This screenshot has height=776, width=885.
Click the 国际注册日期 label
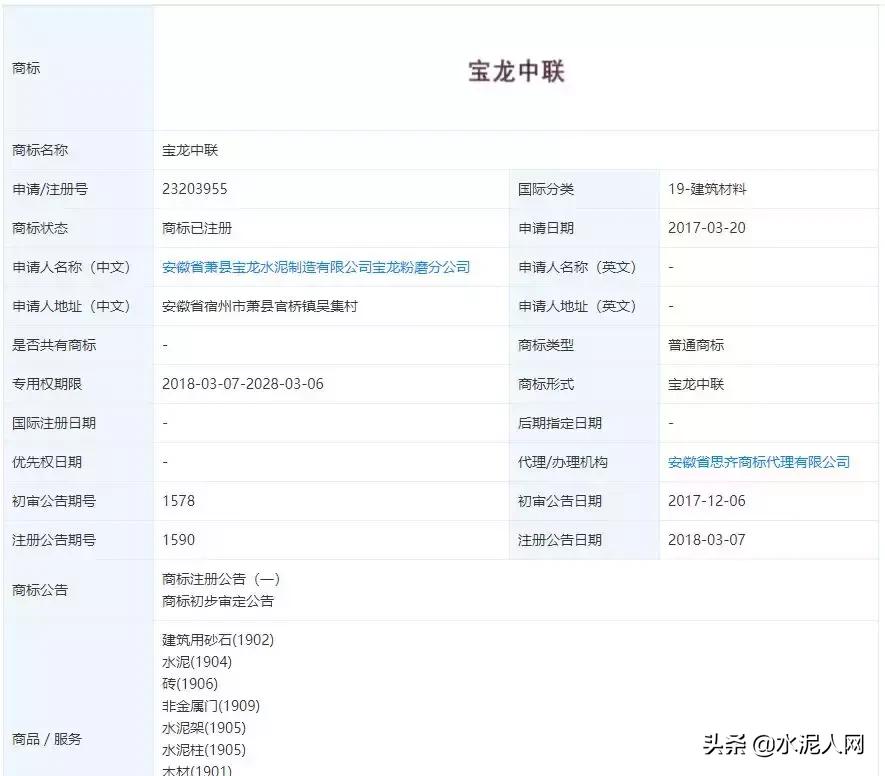click(54, 423)
